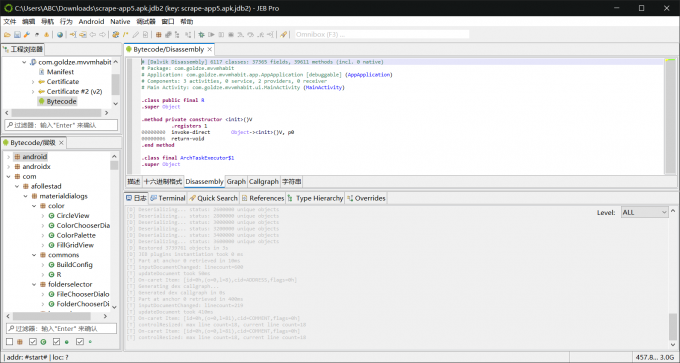Click the type hierarchy toolbar icon
Screen dimensions: 680x363
coord(177,35)
